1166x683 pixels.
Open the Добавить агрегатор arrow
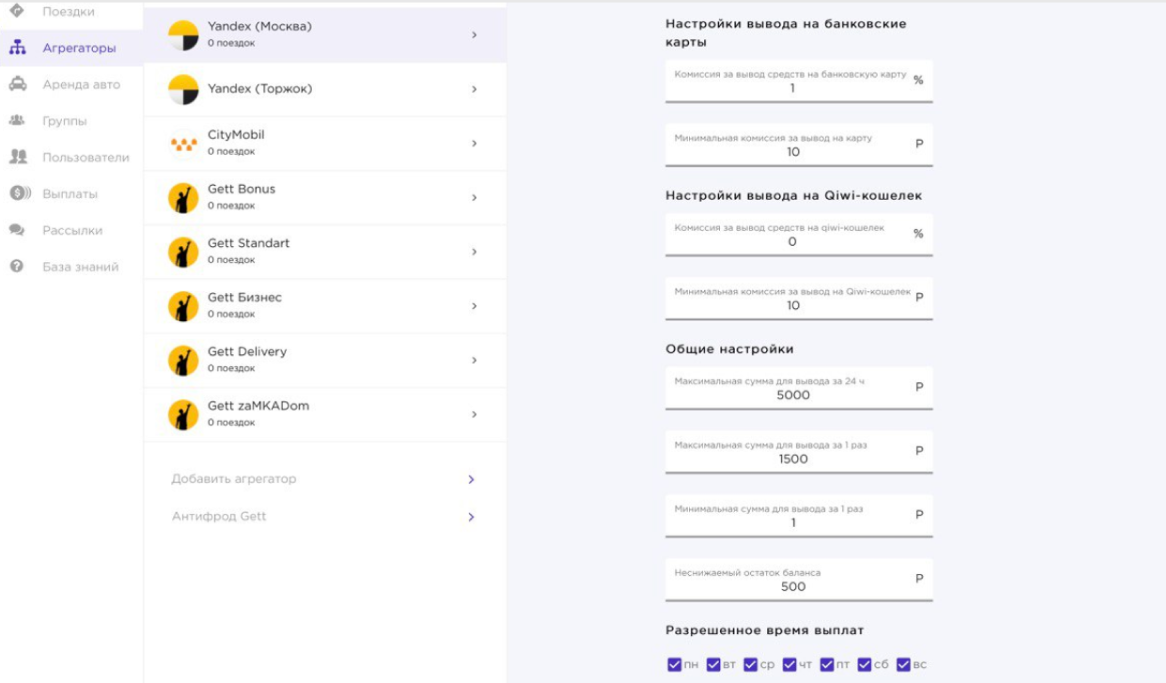click(x=471, y=480)
